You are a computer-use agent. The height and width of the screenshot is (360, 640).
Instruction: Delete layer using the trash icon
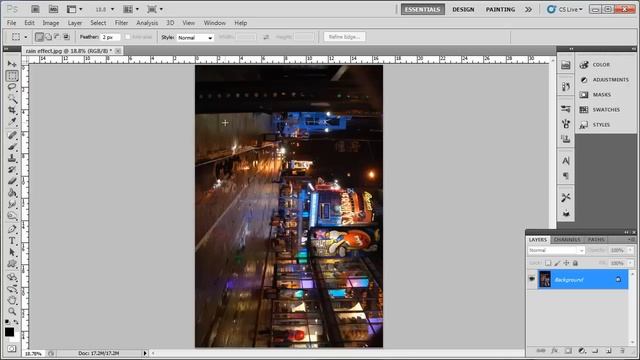(x=622, y=351)
